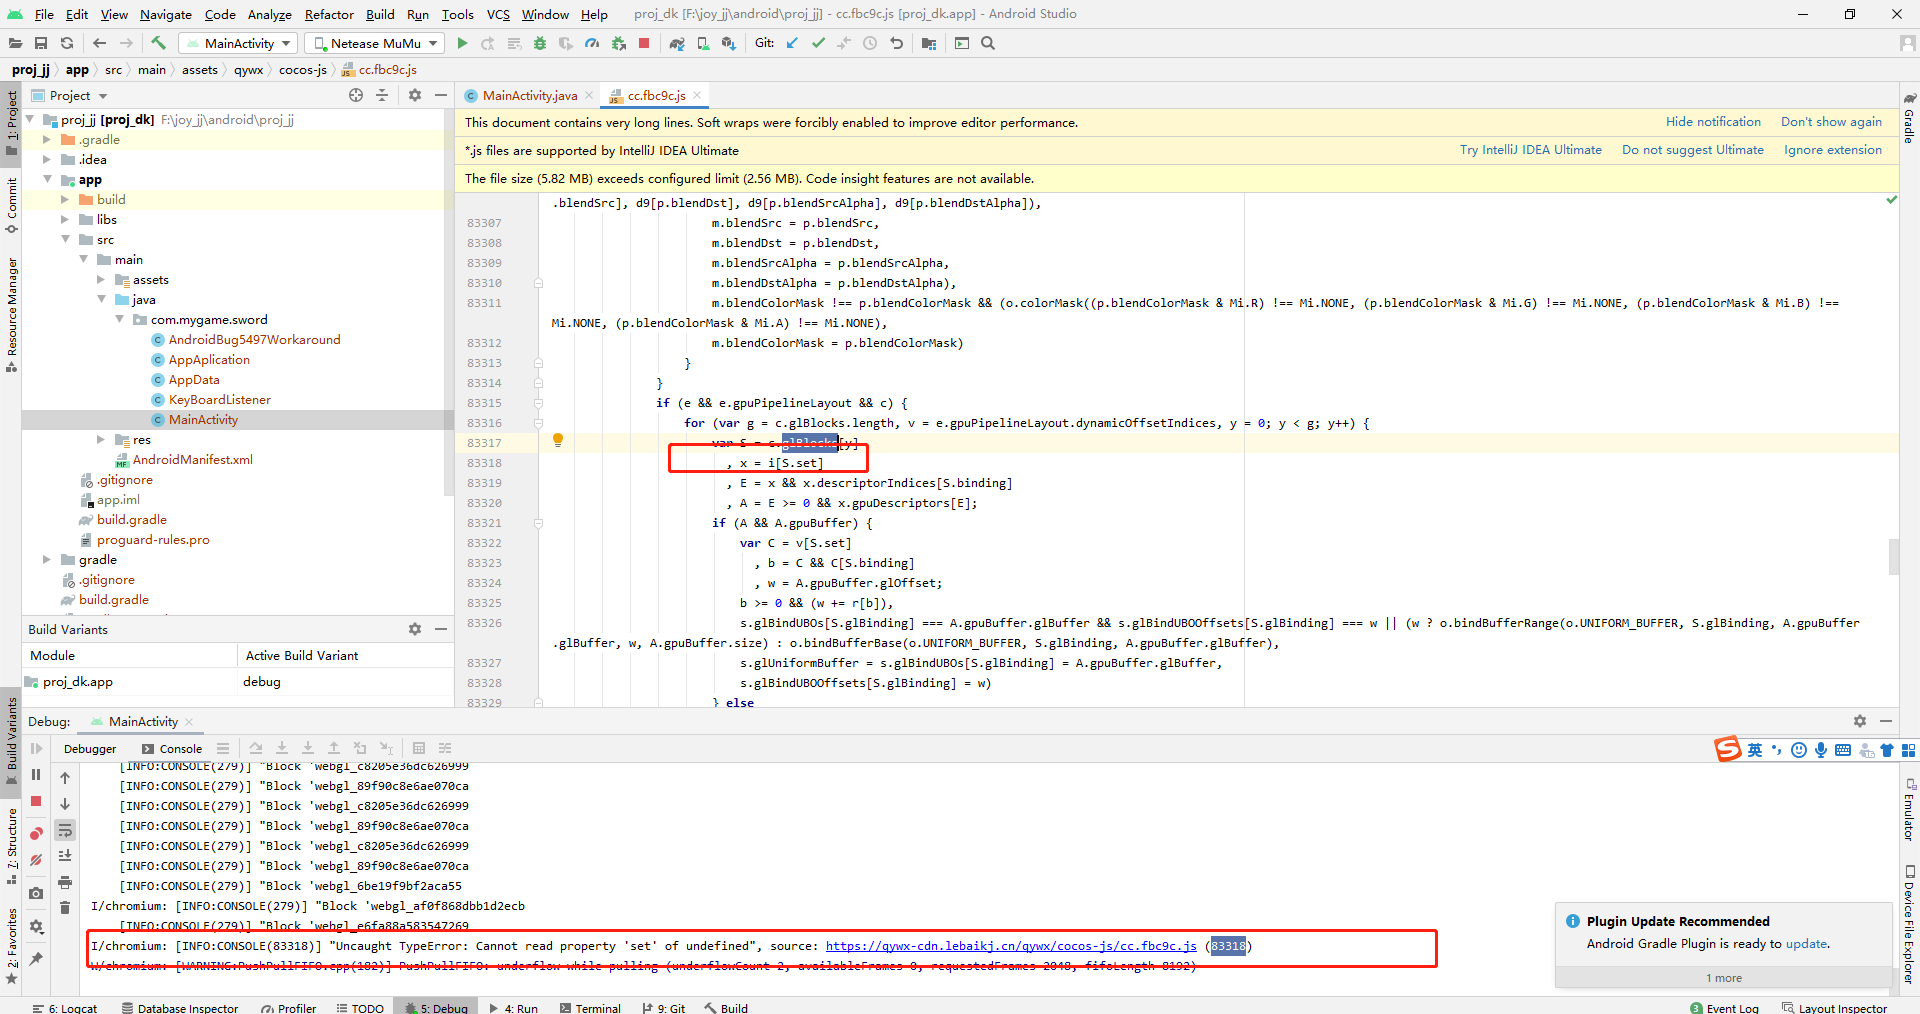Toggle the 2: Favorites tool window
Image resolution: width=1920 pixels, height=1014 pixels.
pos(11,945)
